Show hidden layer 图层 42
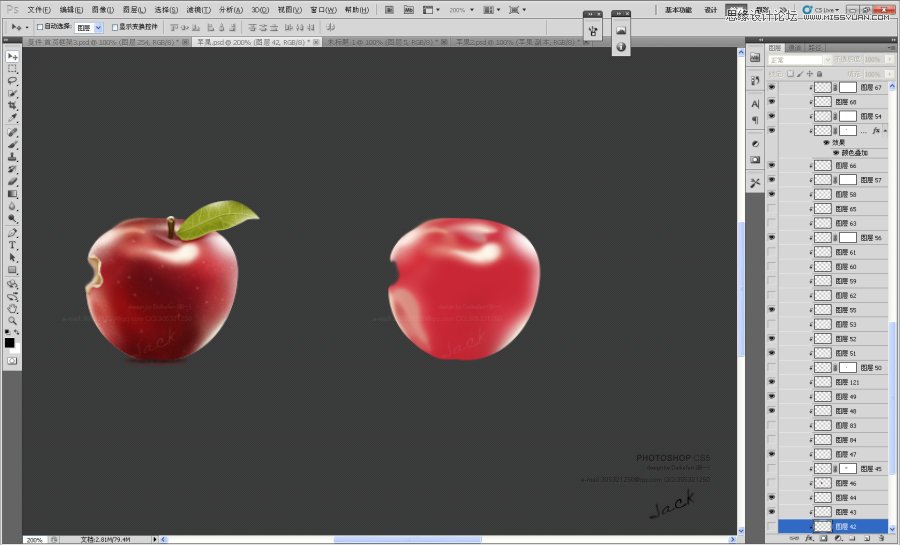 (x=771, y=526)
